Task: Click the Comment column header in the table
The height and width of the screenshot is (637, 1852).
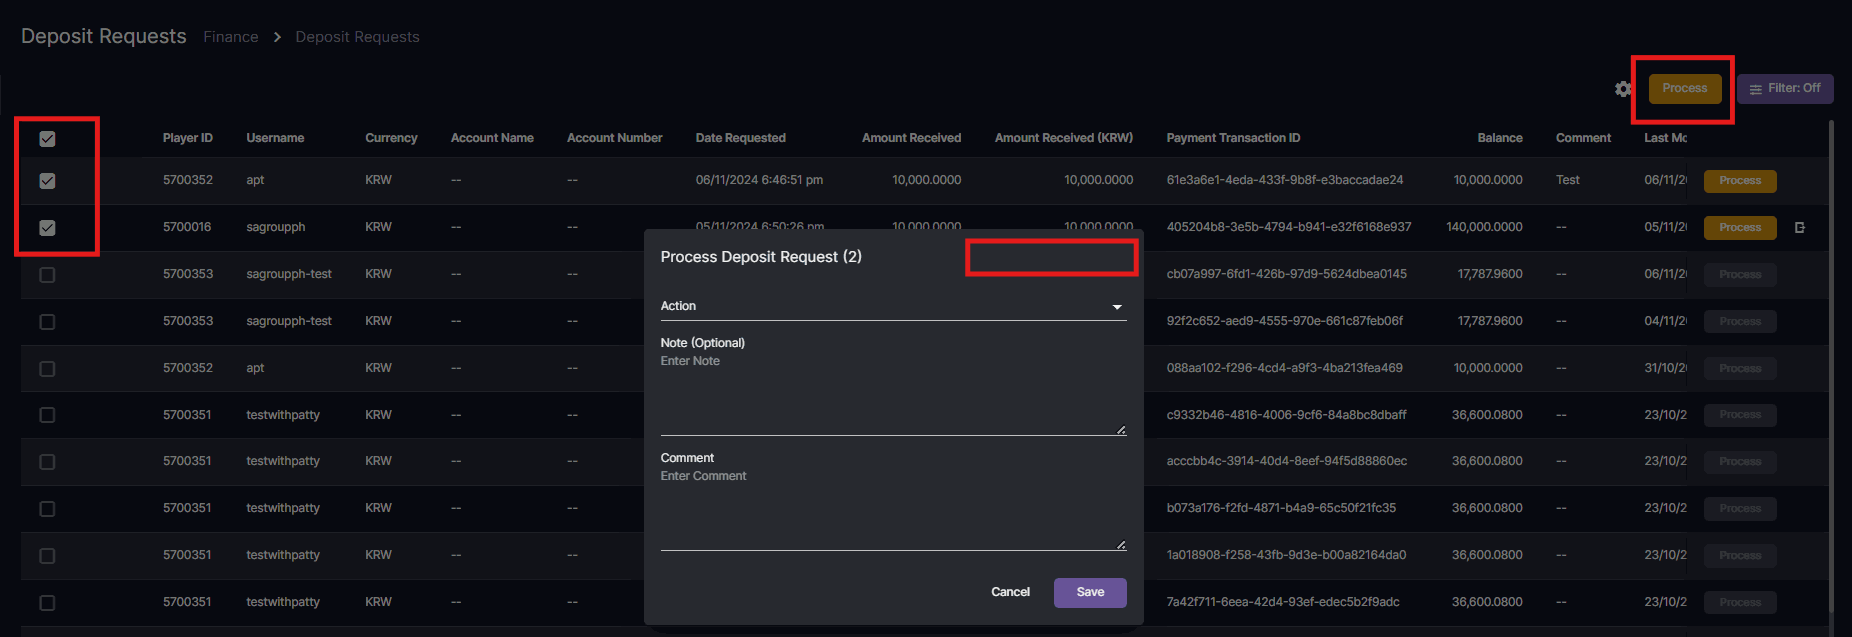Action: pyautogui.click(x=1583, y=138)
